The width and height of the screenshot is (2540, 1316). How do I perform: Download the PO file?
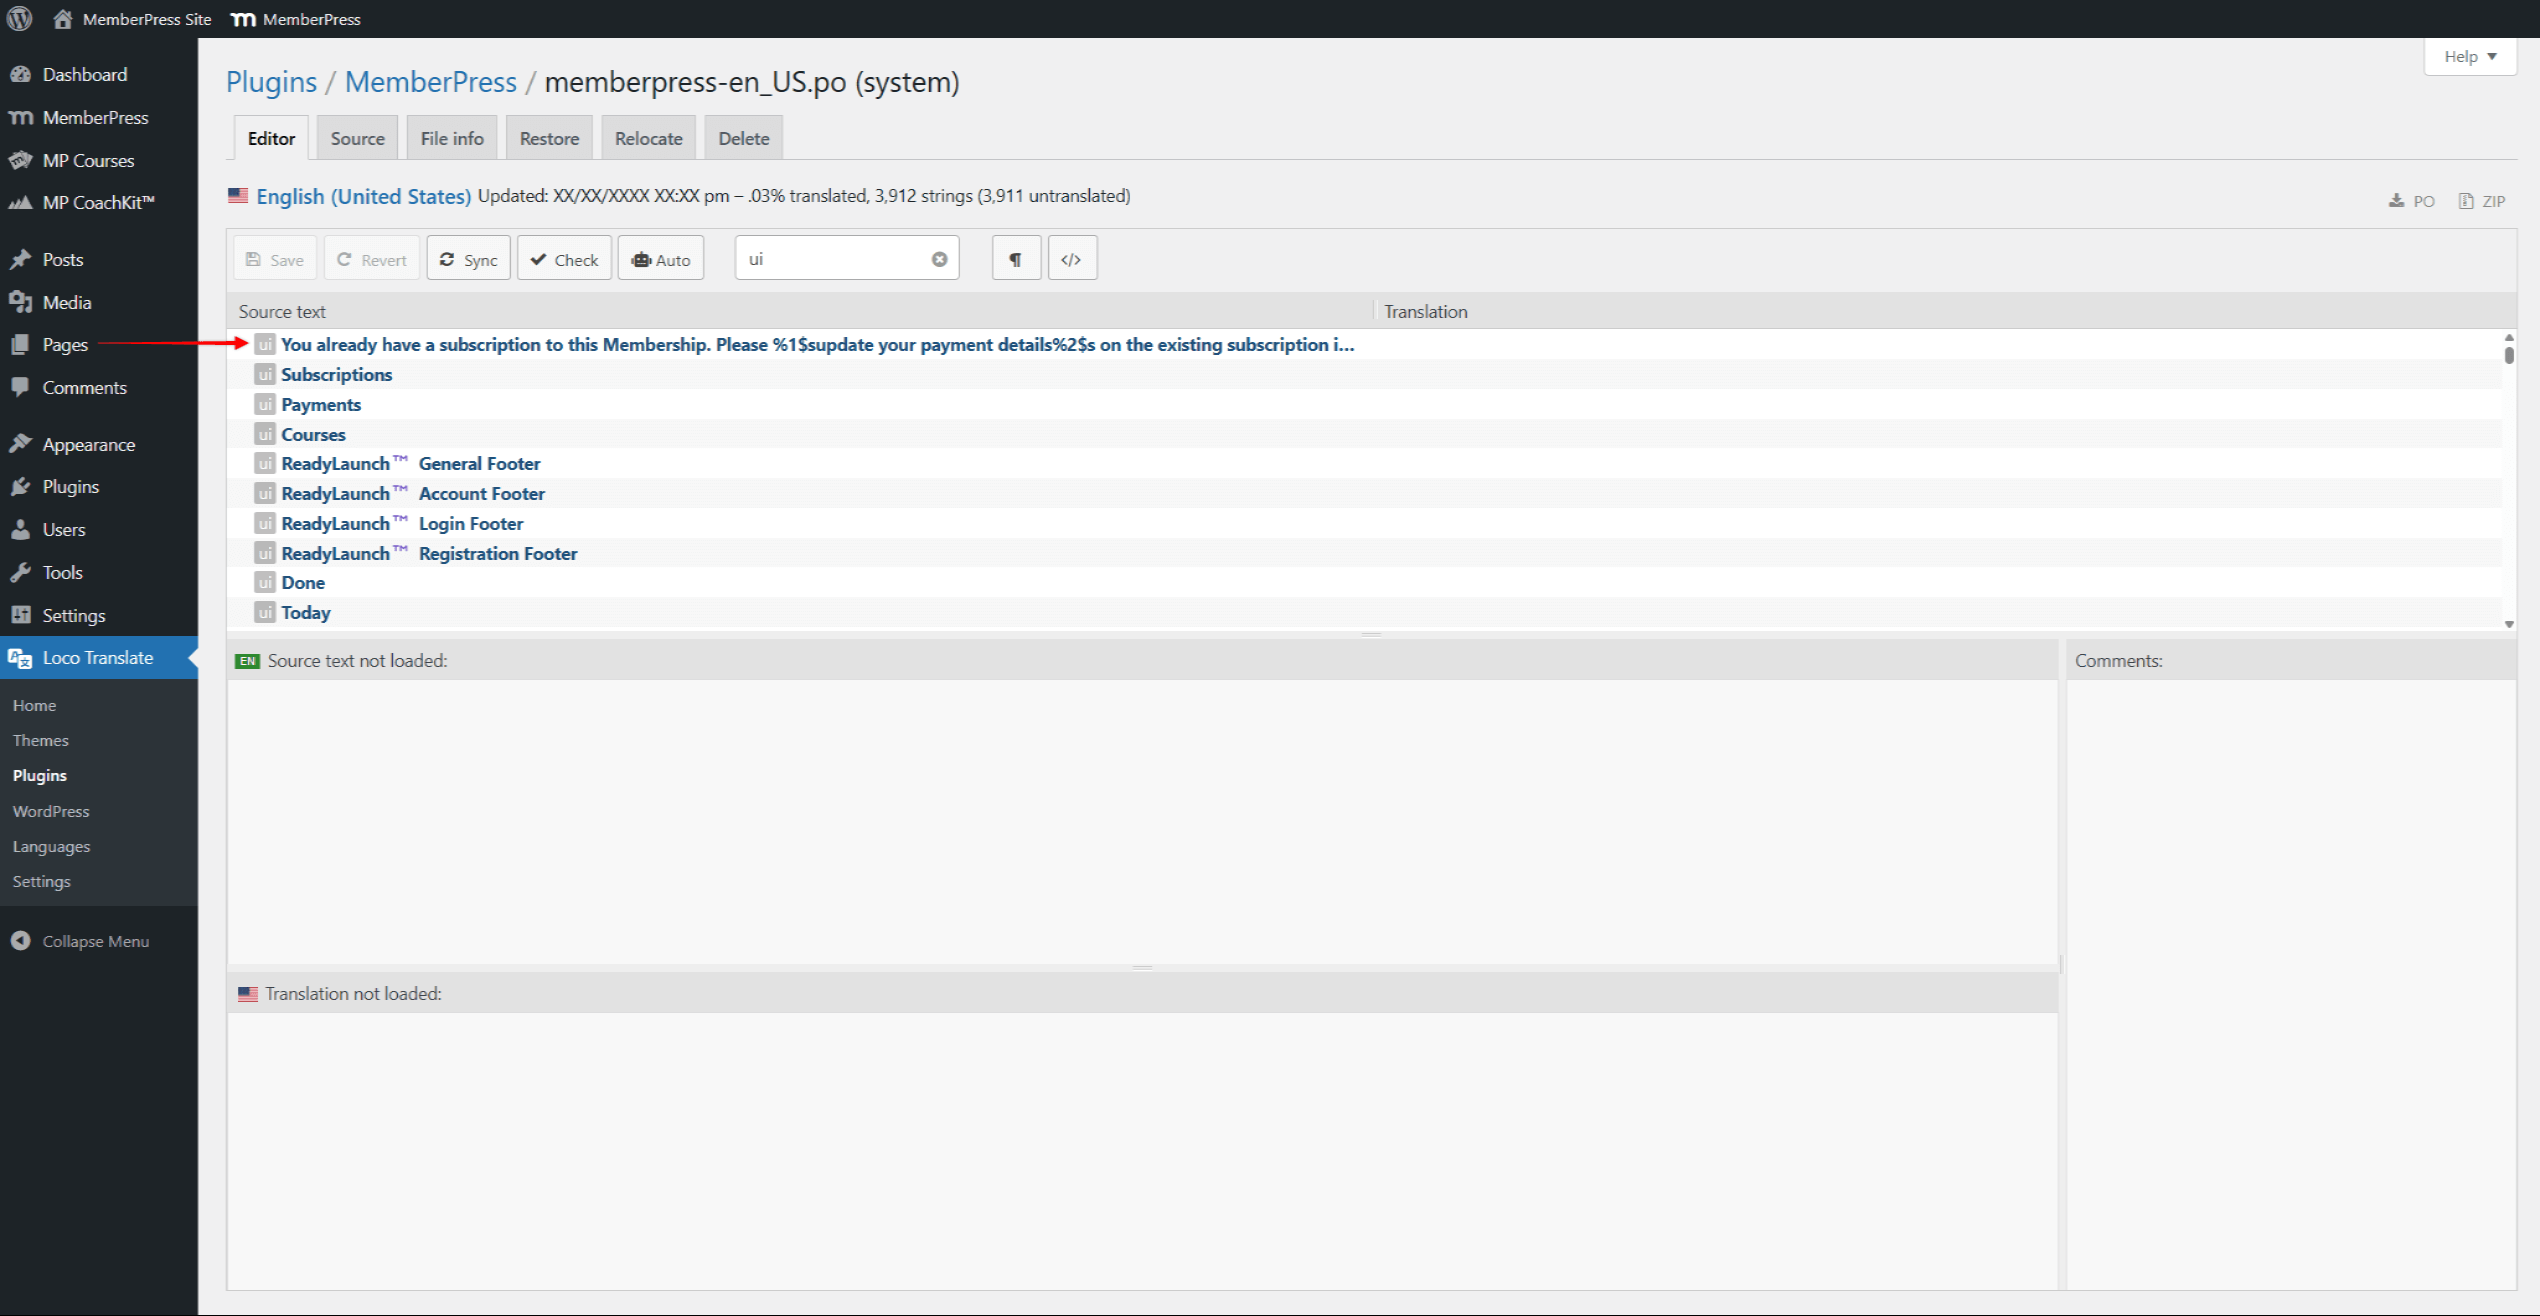[2411, 201]
